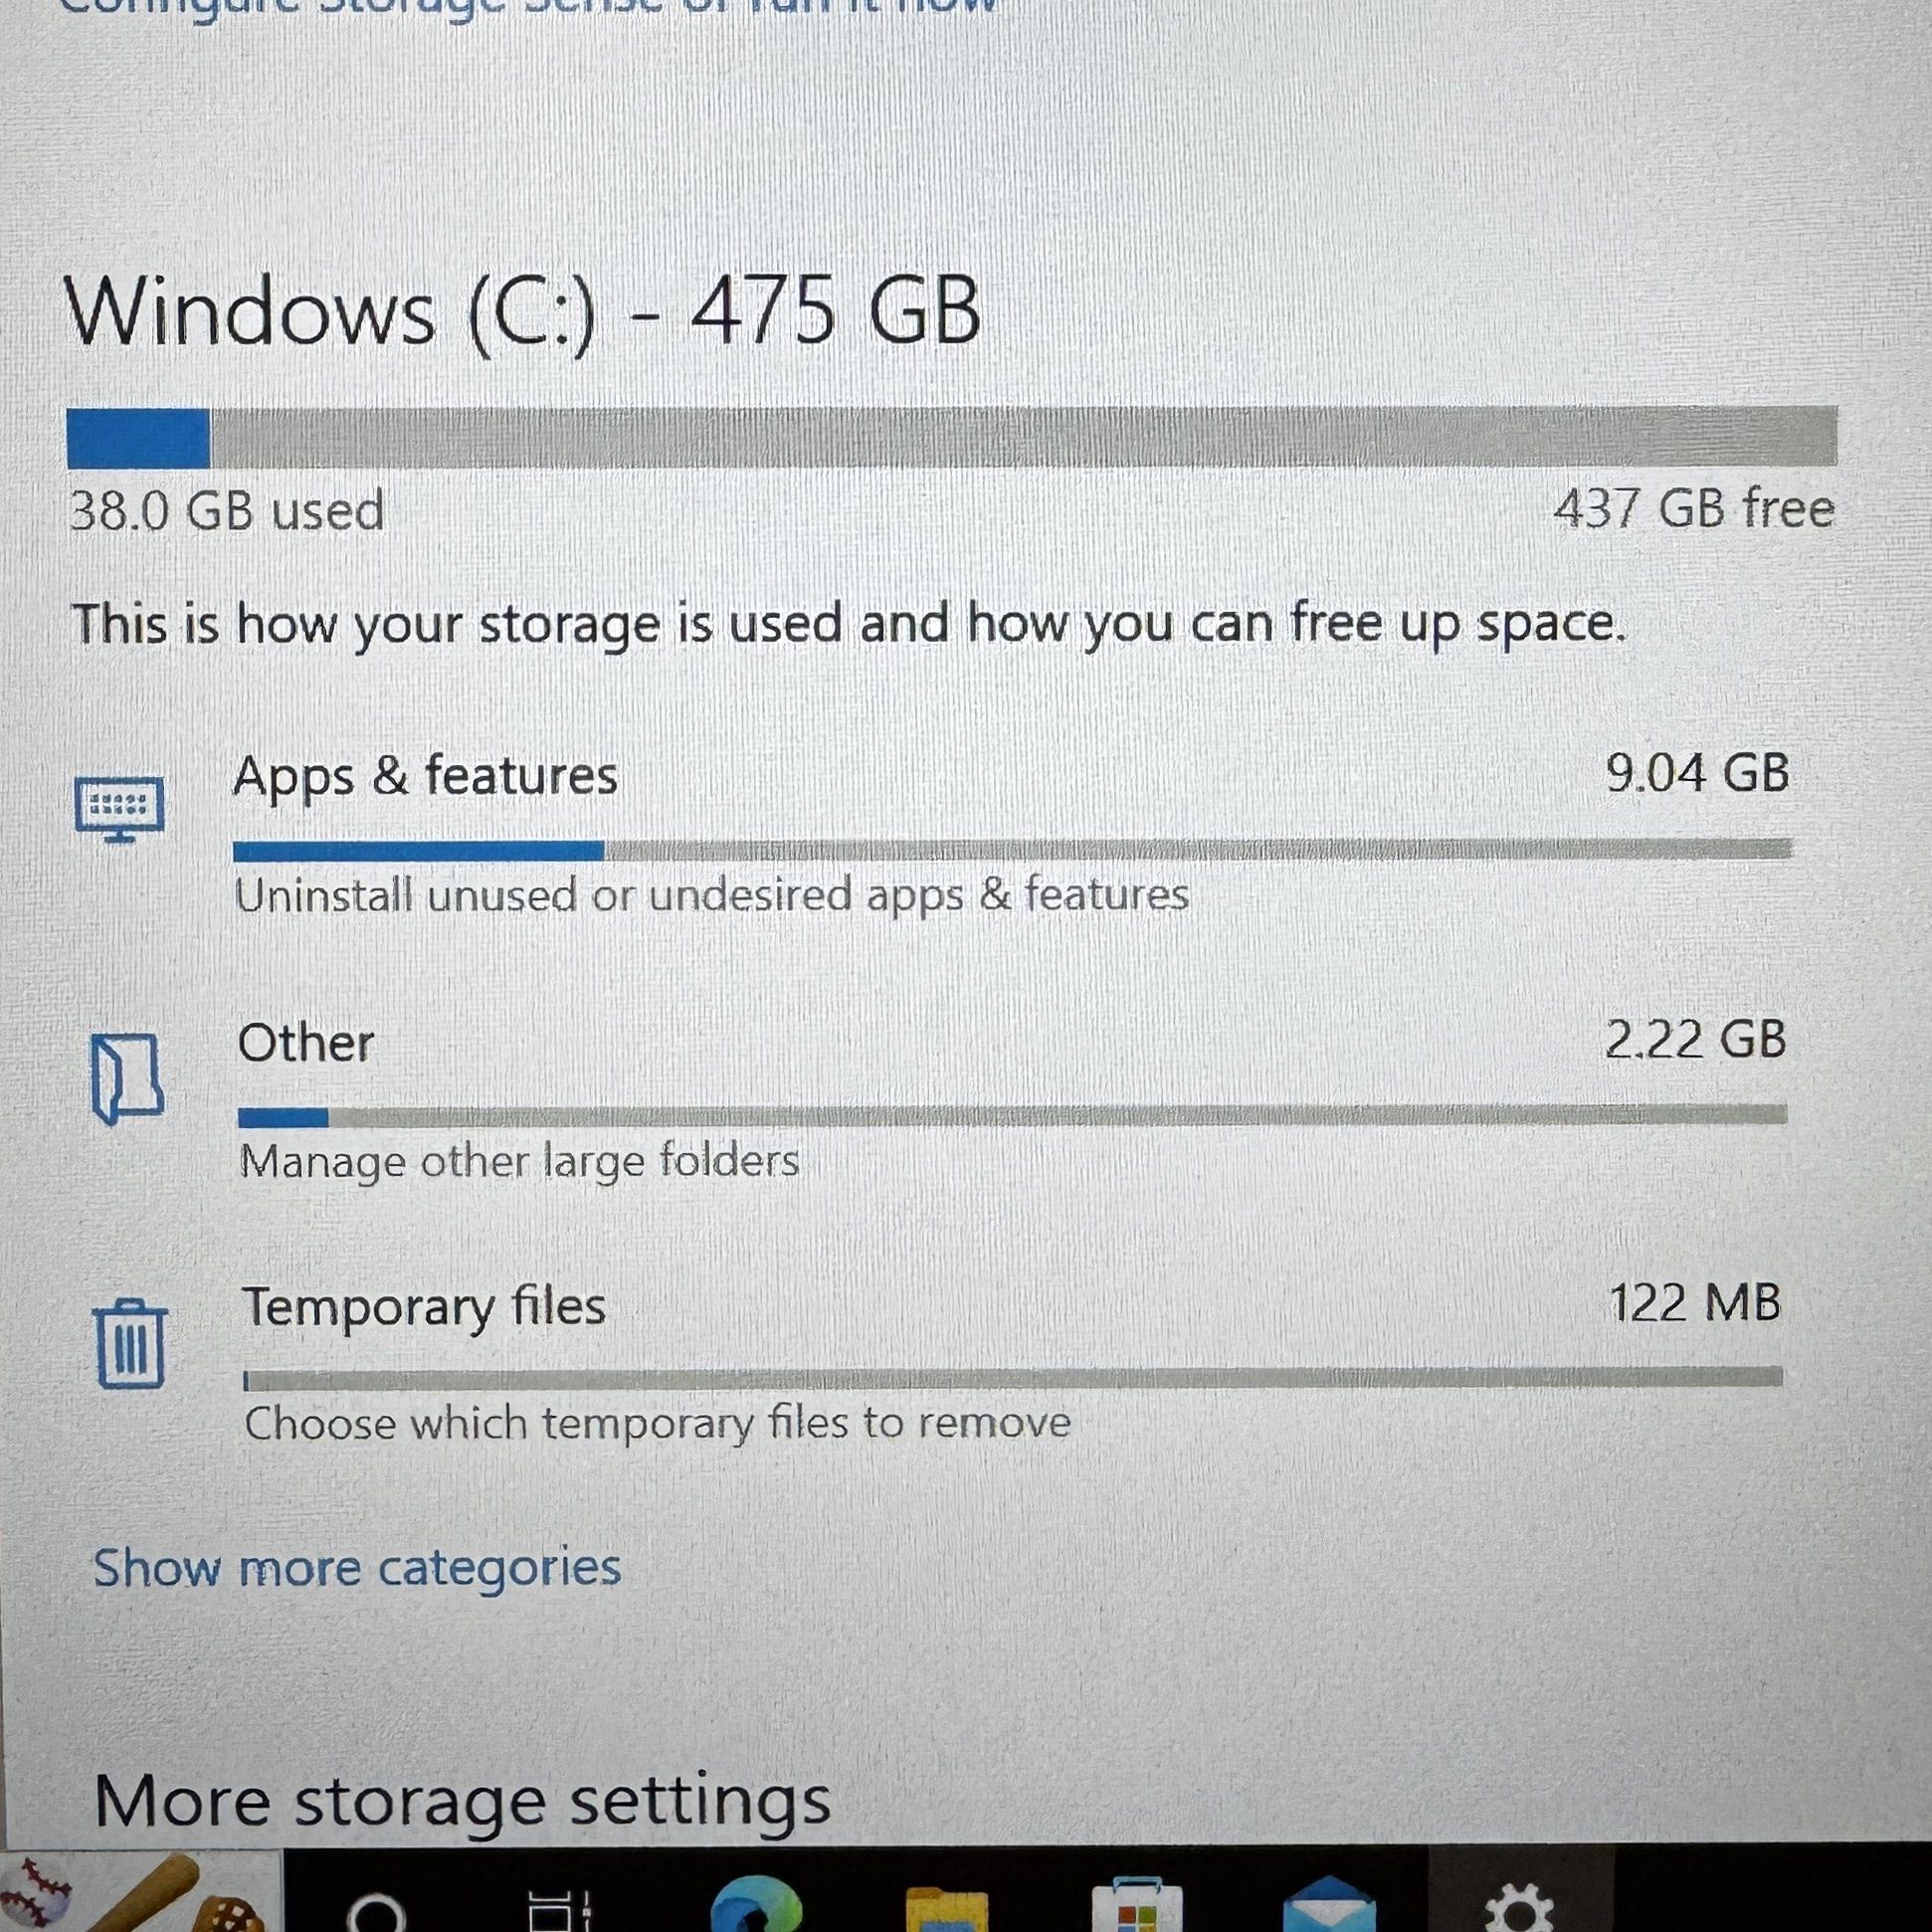Click the Temporary files trash can icon
This screenshot has width=1932, height=1932.
click(130, 1344)
